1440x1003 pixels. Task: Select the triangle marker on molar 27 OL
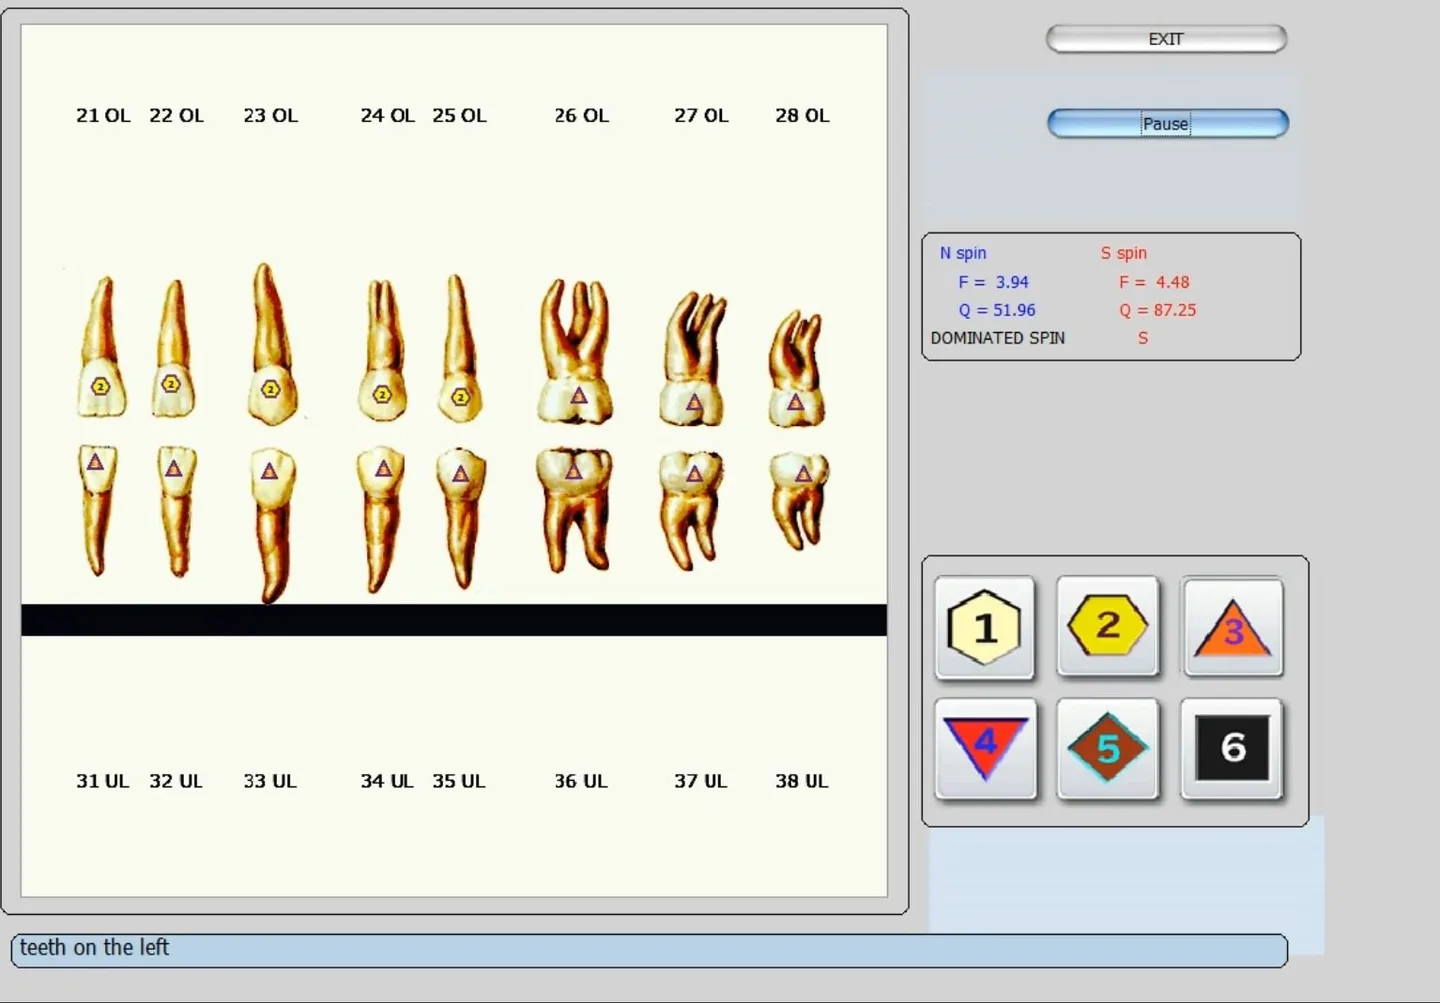point(694,403)
